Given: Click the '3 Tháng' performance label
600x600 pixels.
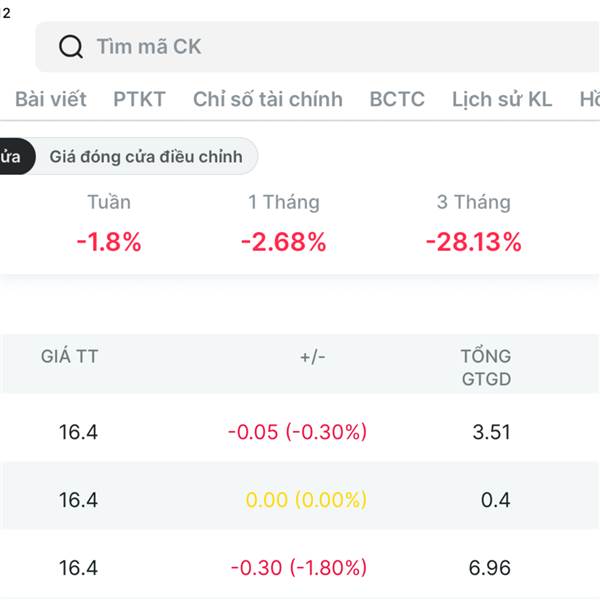Looking at the screenshot, I should 473,202.
